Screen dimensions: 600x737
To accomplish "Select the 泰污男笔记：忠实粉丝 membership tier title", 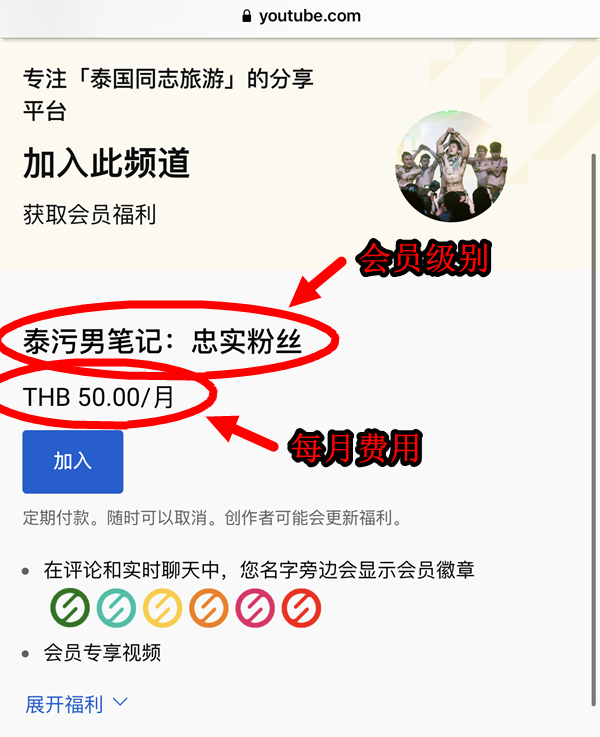I will [163, 341].
